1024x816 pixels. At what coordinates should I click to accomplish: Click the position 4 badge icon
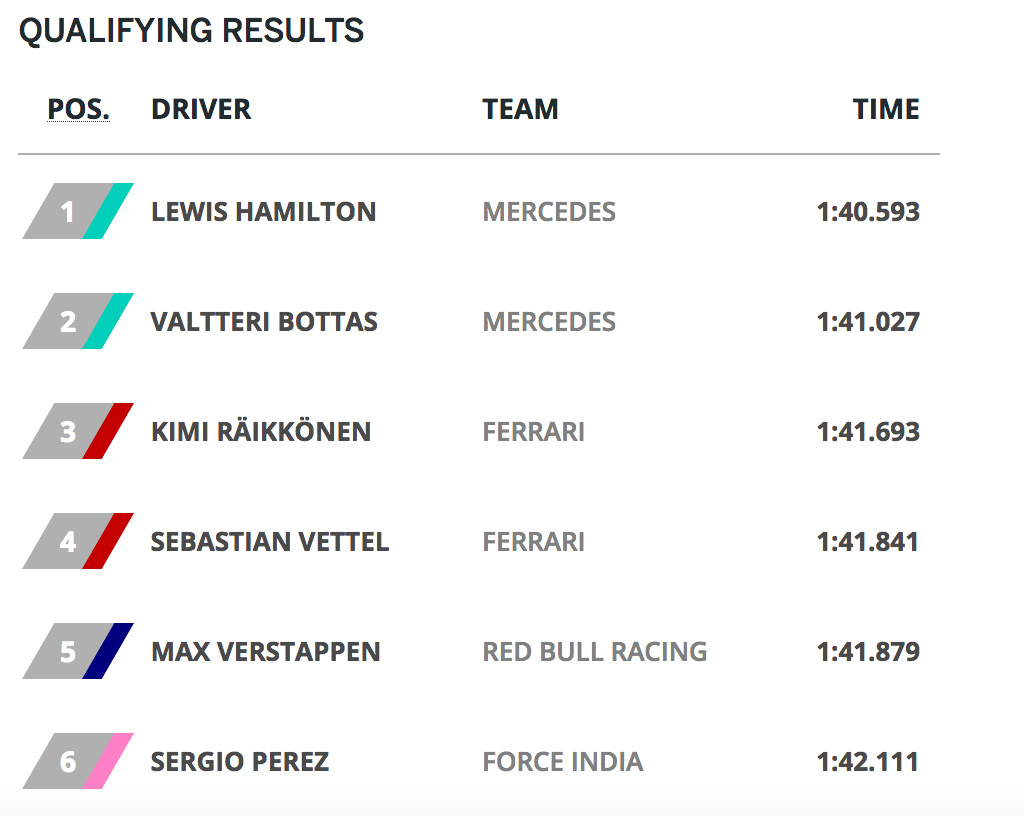point(77,541)
